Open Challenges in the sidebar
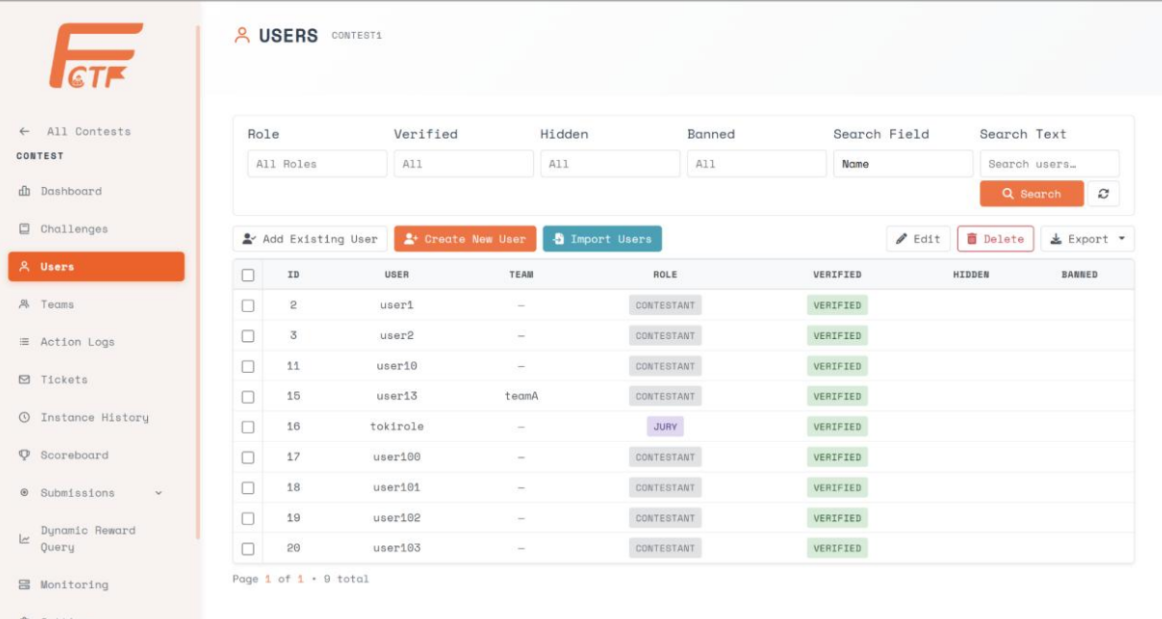Image resolution: width=1162 pixels, height=619 pixels. [x=96, y=229]
